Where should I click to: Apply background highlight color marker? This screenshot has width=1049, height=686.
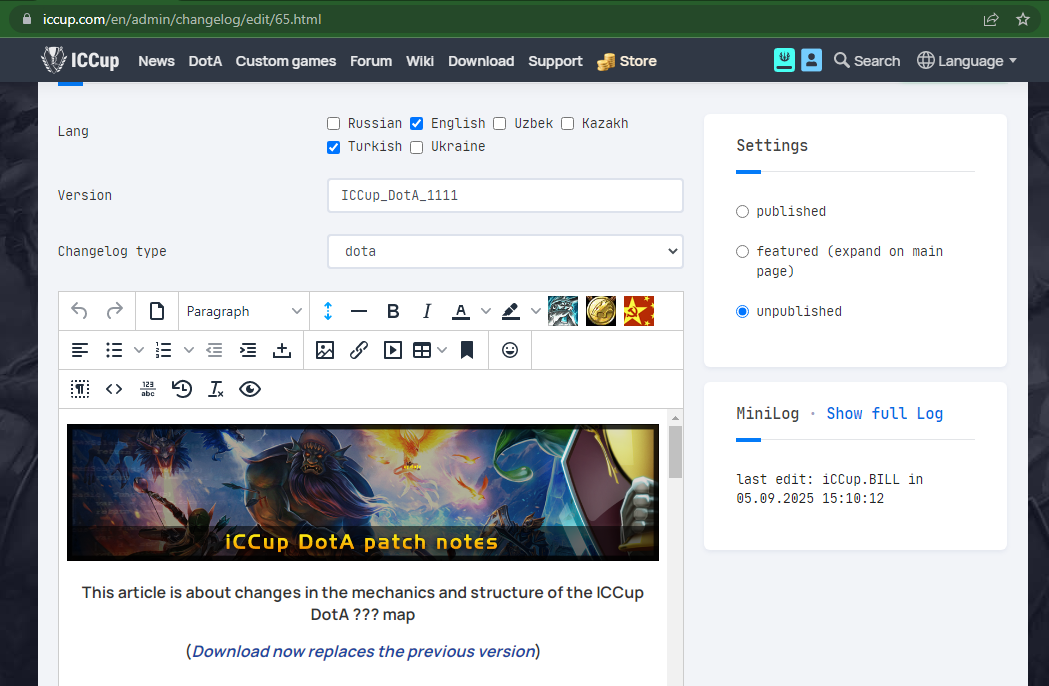[x=510, y=311]
